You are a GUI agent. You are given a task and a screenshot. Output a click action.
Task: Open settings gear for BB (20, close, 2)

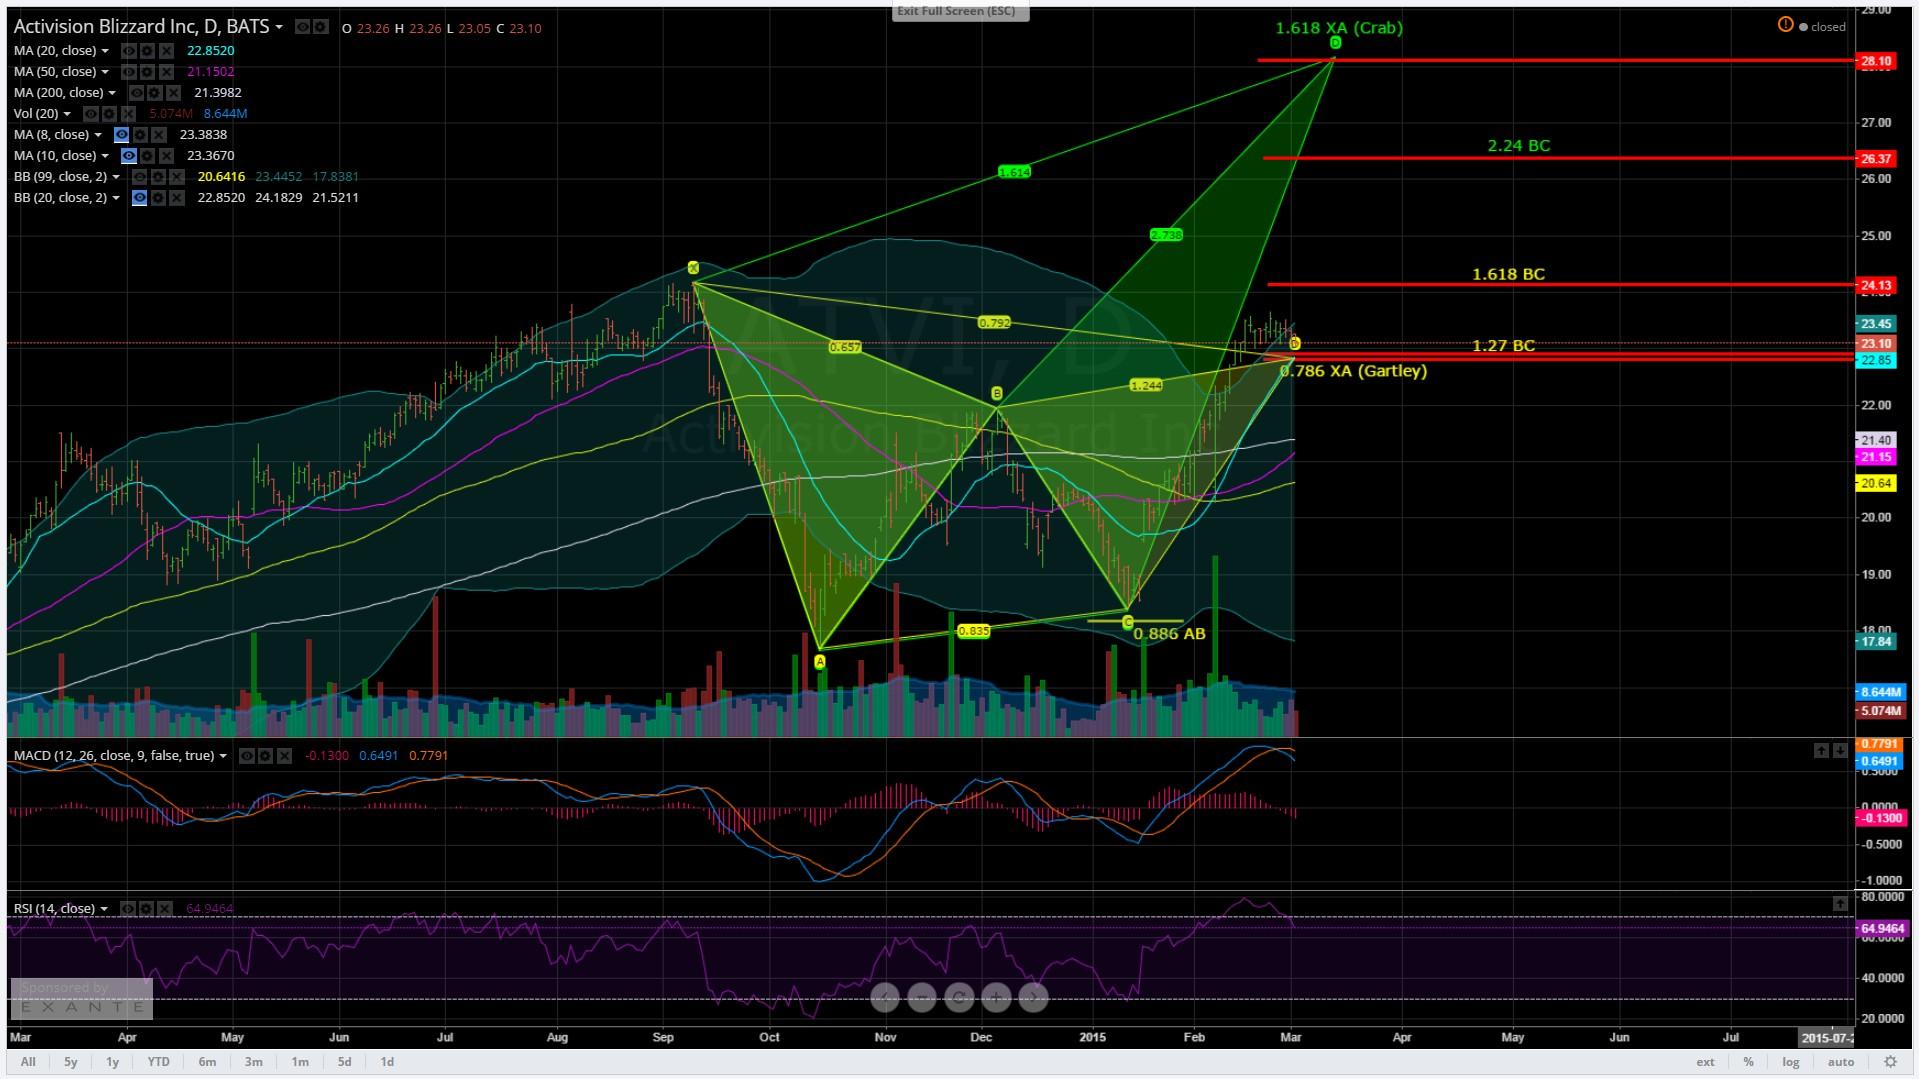pyautogui.click(x=158, y=198)
